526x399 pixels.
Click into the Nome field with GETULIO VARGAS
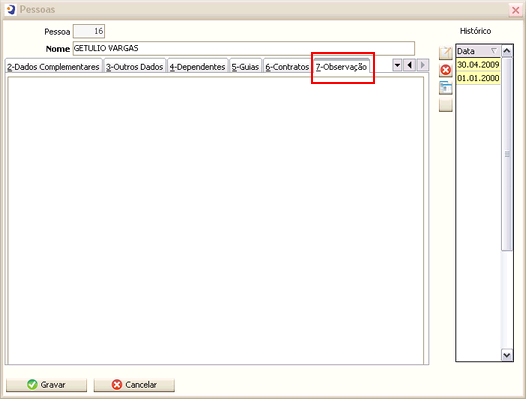point(244,48)
